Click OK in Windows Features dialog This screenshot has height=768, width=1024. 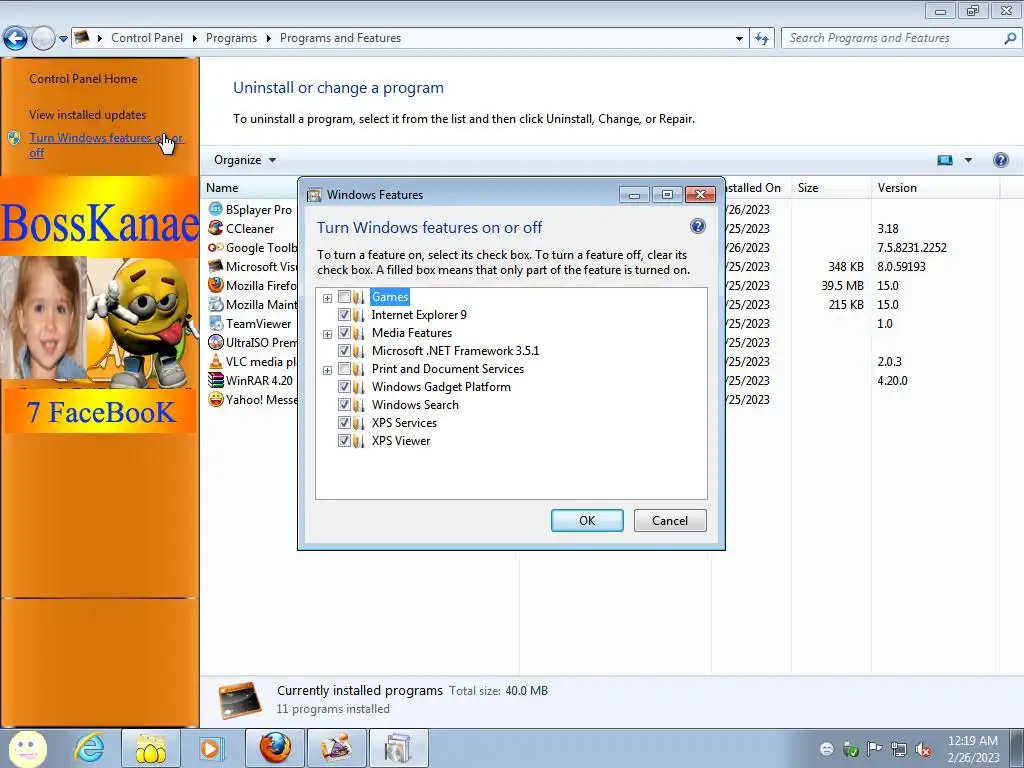[x=587, y=520]
